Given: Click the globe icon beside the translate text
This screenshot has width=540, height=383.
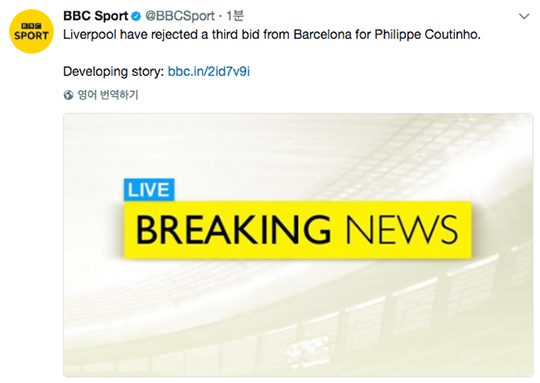Looking at the screenshot, I should tap(69, 95).
